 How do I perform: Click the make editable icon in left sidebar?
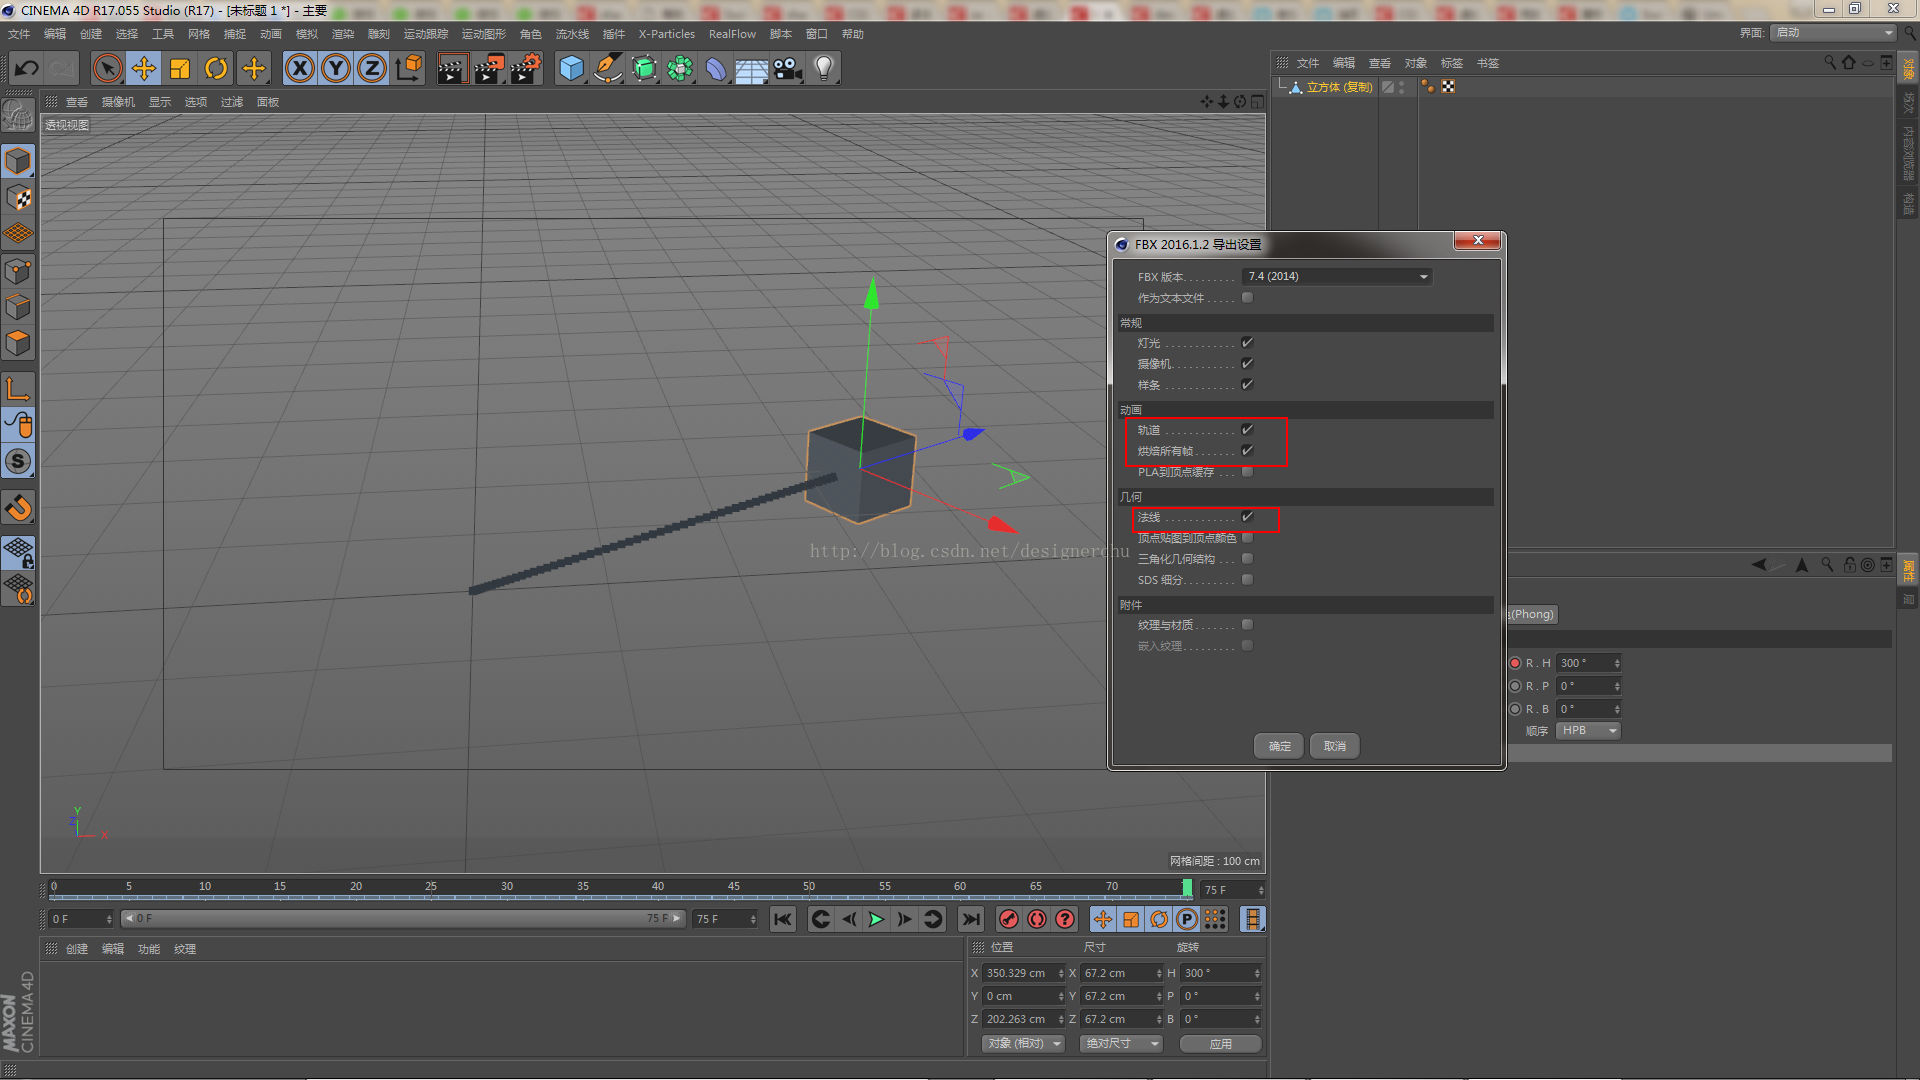[18, 116]
